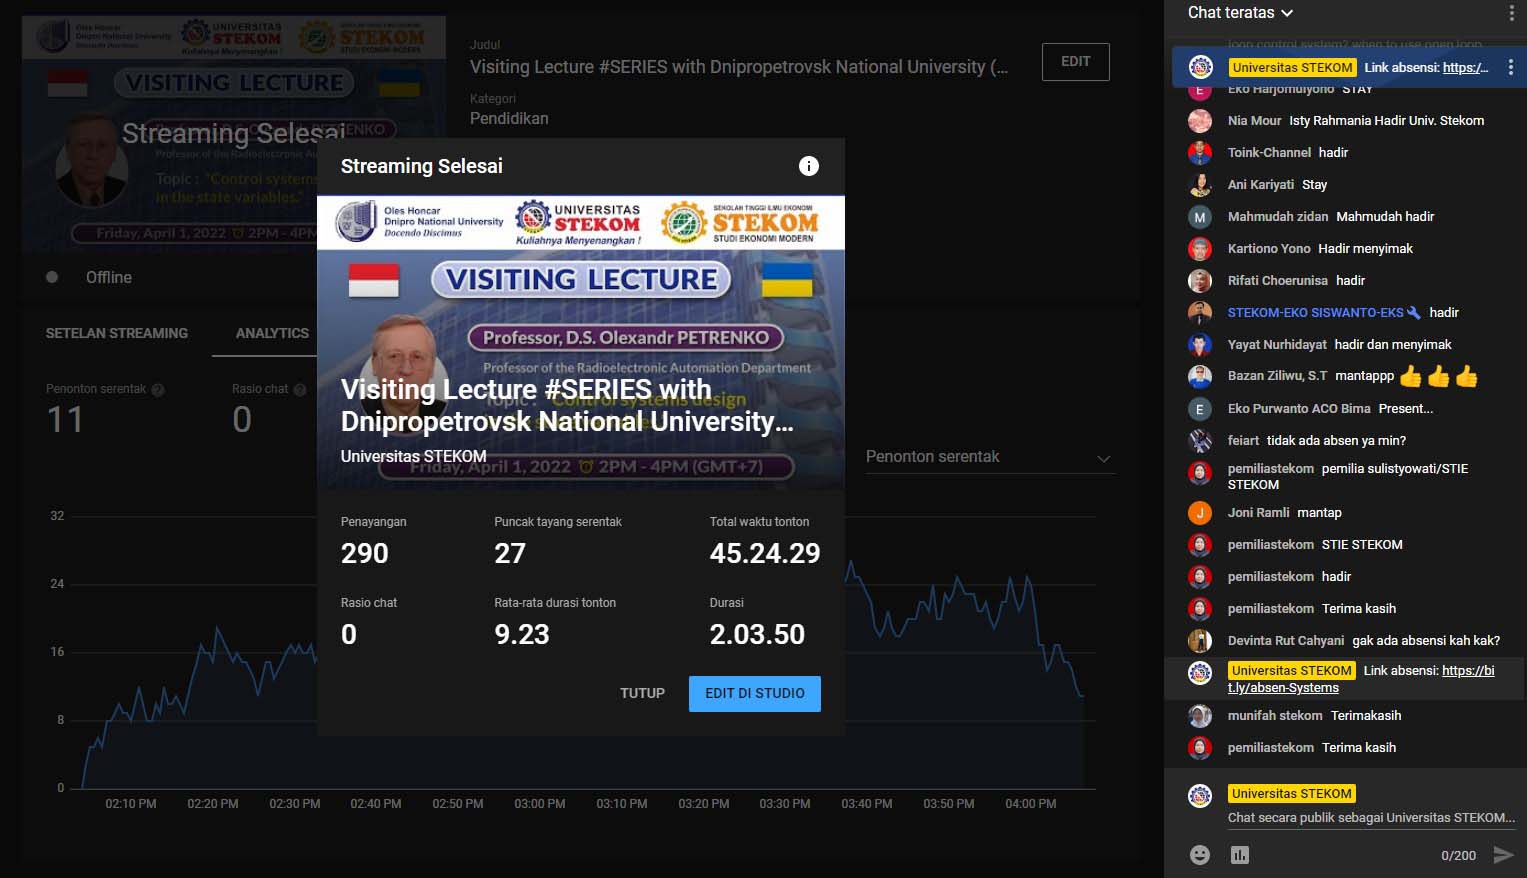
Task: Click Devinta Rut Cahyani's avatar
Action: tap(1200, 641)
